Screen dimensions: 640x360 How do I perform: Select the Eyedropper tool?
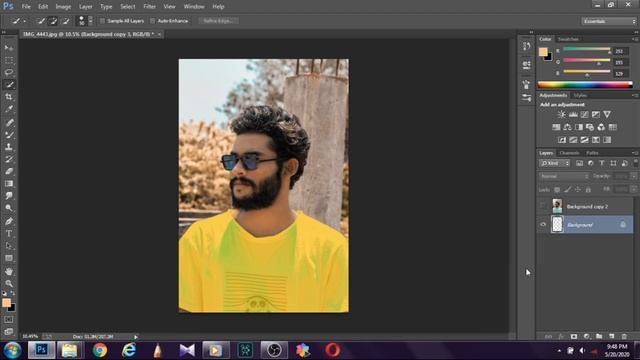click(x=9, y=109)
